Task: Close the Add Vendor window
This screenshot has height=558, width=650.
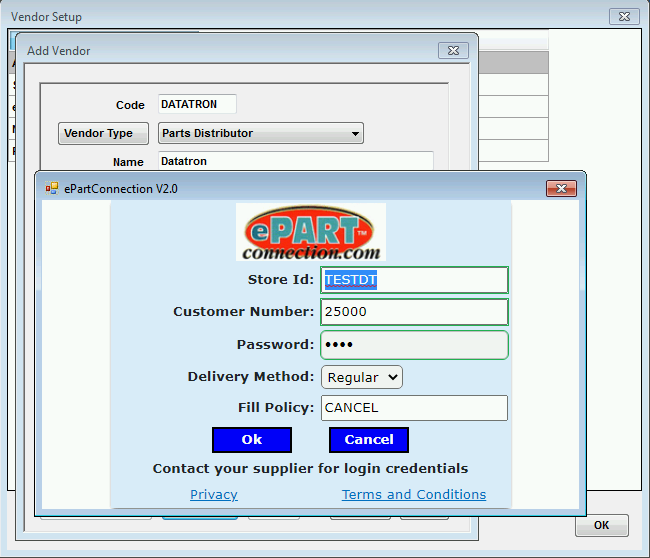Action: point(453,50)
